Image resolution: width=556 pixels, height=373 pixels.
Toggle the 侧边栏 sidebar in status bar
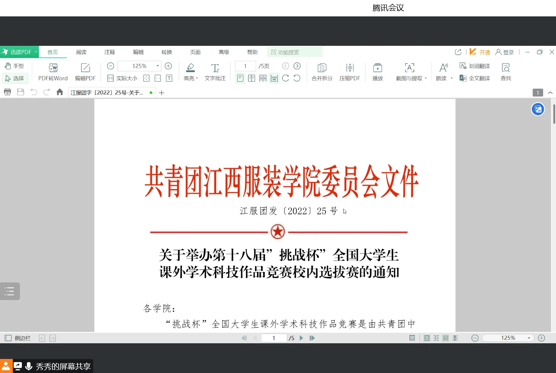[x=17, y=338]
